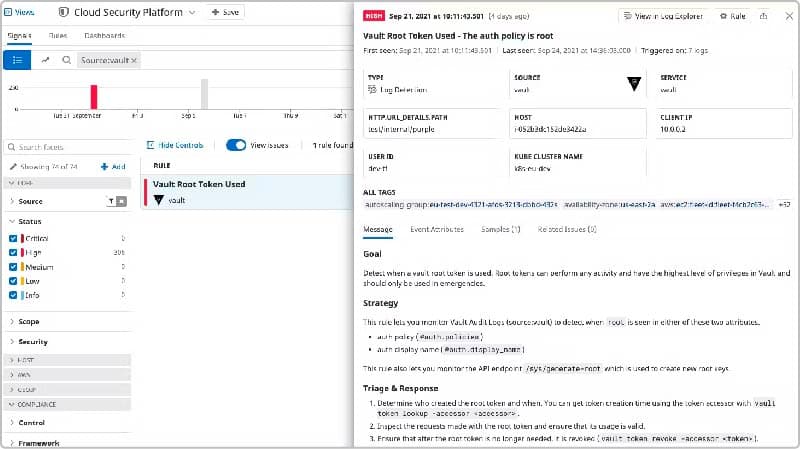Image resolution: width=800 pixels, height=449 pixels.
Task: Click the share/export icon in detail panel
Action: coord(762,16)
